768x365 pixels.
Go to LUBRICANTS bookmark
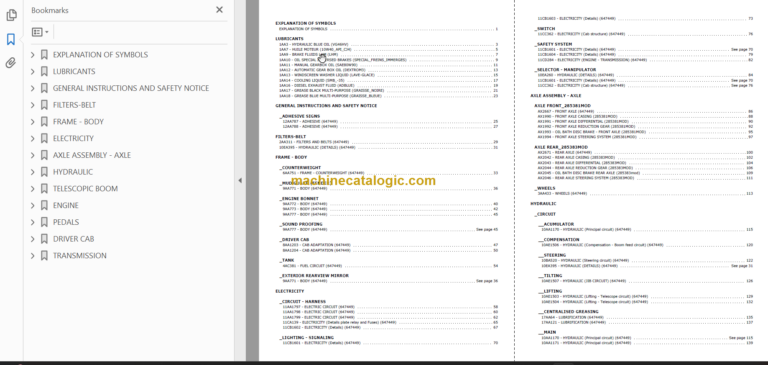coord(74,72)
